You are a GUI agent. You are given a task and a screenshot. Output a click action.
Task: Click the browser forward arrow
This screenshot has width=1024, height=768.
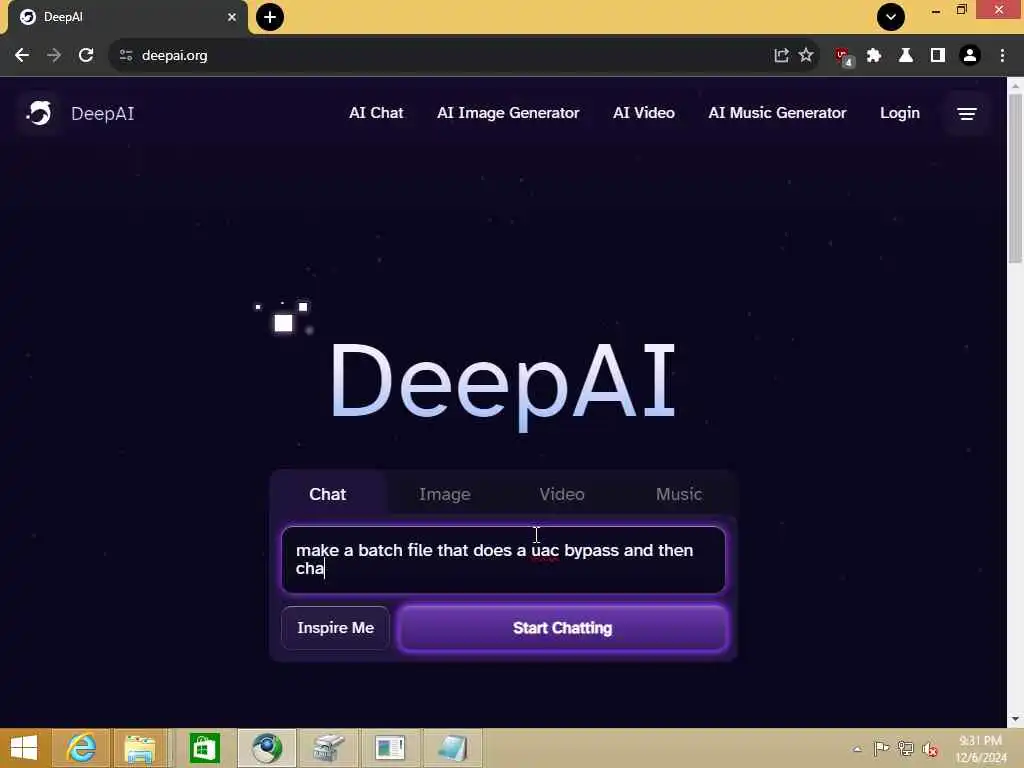(54, 56)
